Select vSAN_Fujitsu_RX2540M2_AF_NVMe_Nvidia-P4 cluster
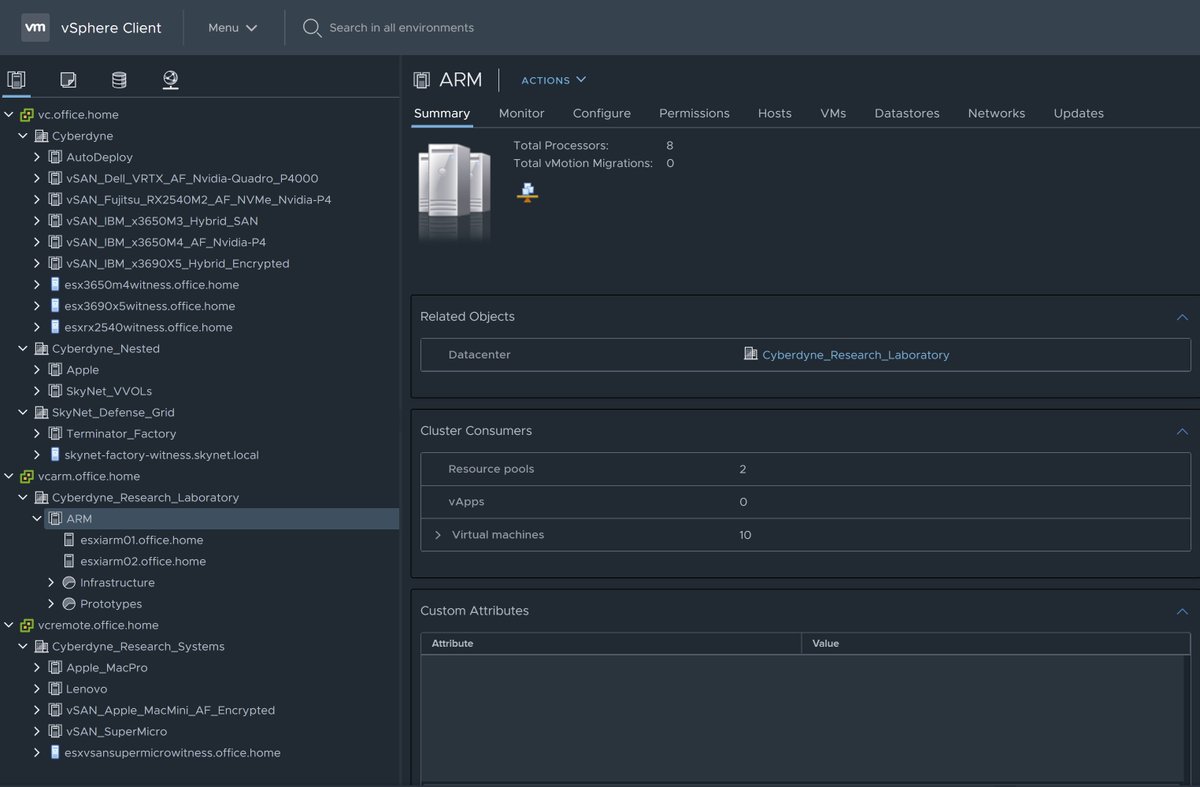The image size is (1200, 787). (x=198, y=200)
